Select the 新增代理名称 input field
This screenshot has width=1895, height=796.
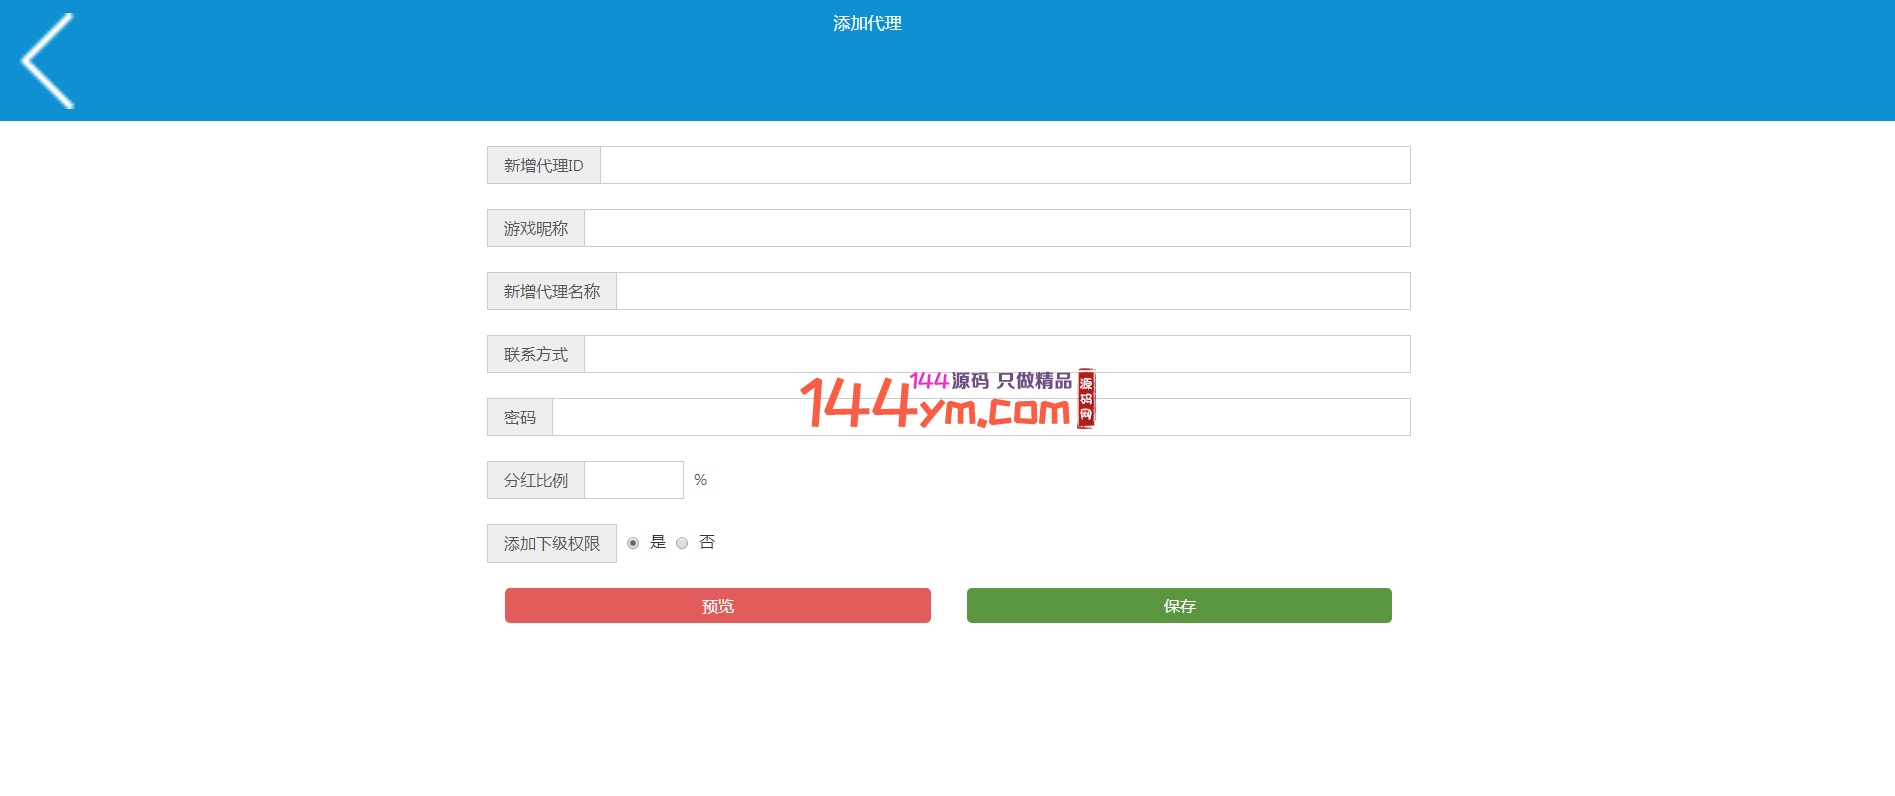[x=1012, y=291]
